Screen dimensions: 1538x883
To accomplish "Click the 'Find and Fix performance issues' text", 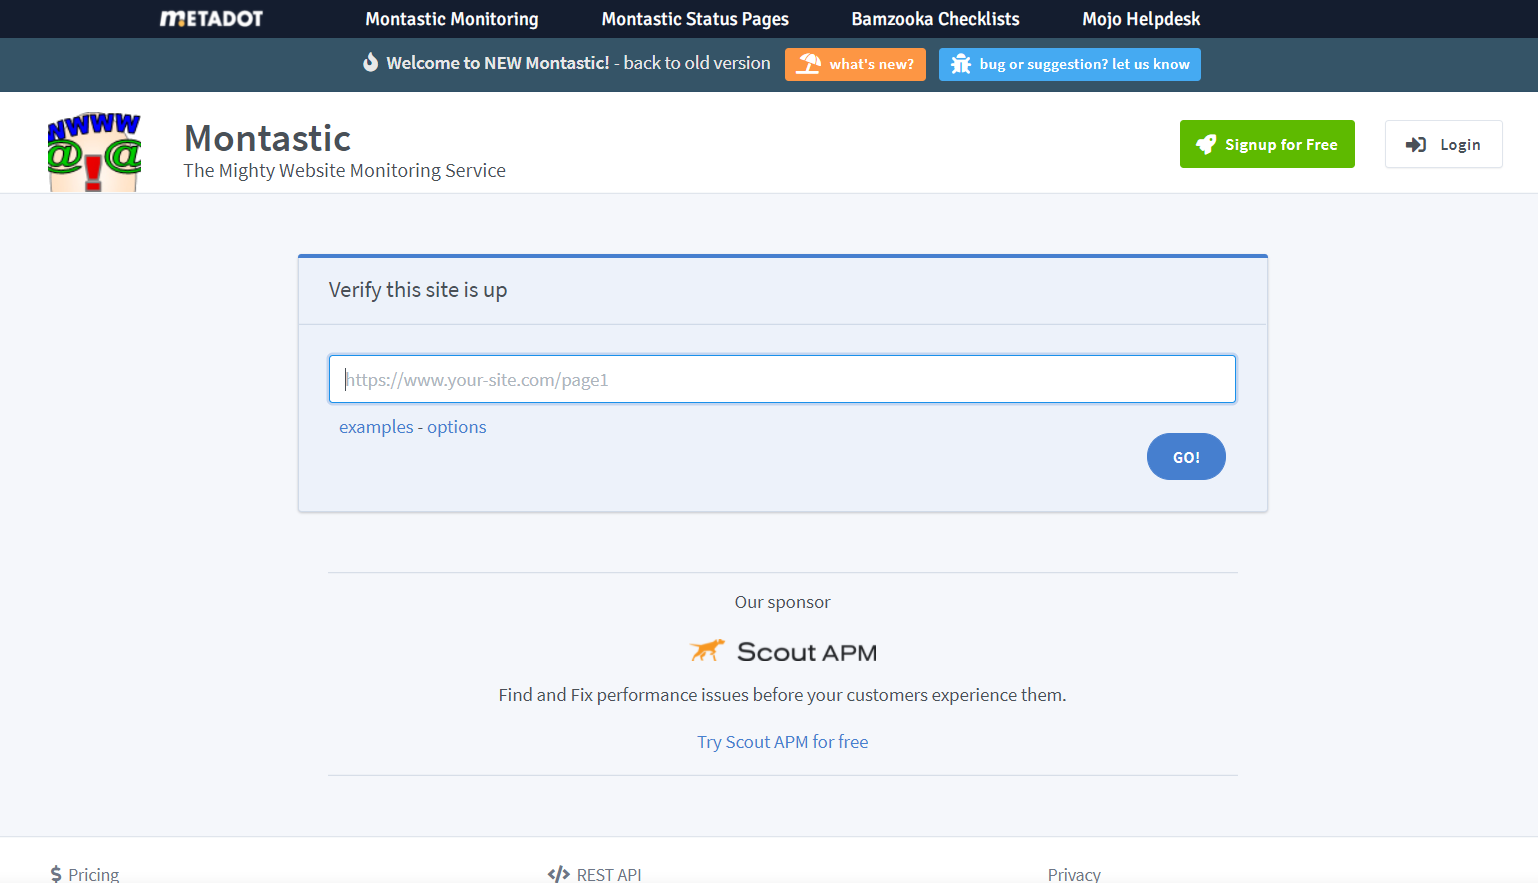I will [x=783, y=695].
